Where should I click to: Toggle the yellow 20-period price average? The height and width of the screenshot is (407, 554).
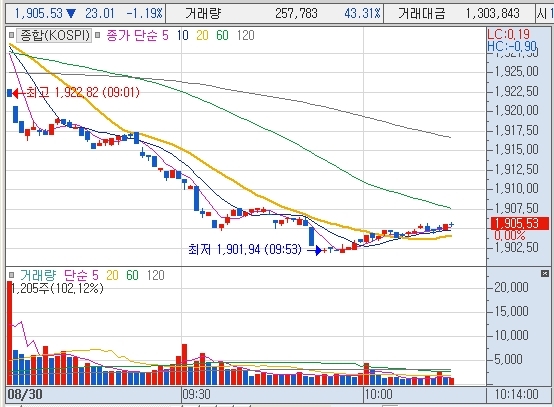point(202,35)
